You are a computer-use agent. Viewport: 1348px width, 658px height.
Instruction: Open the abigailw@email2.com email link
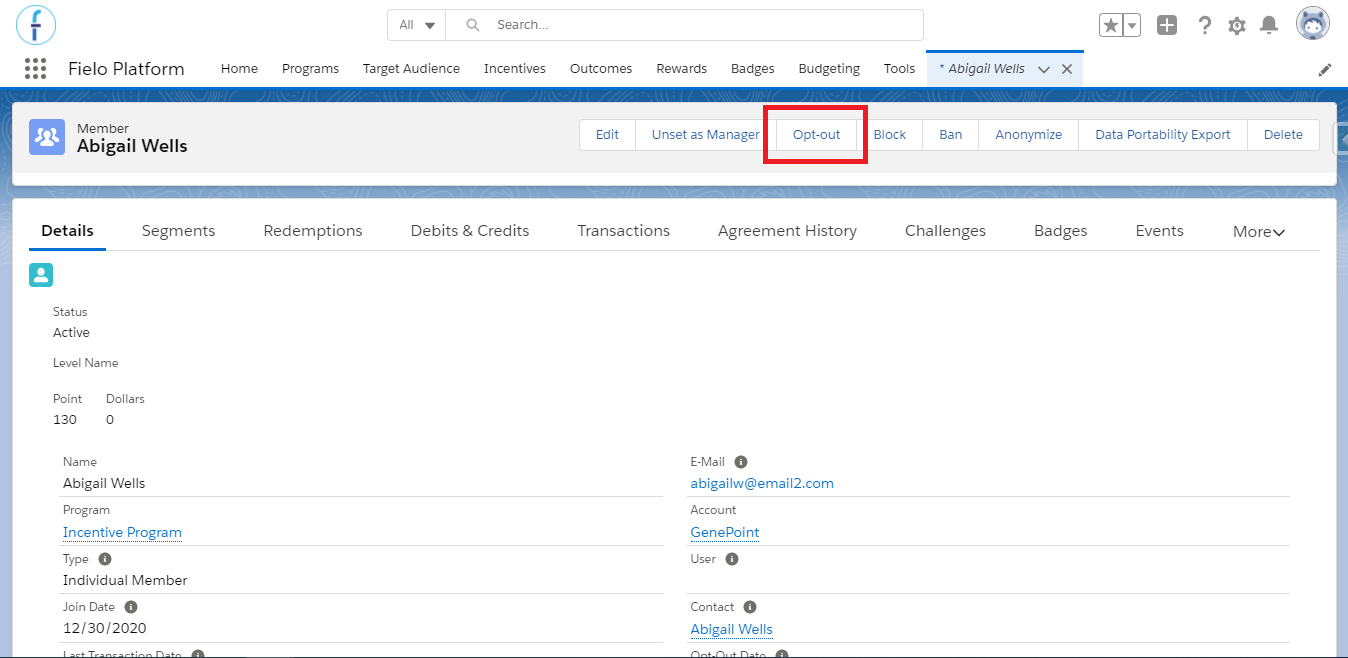pyautogui.click(x=762, y=483)
